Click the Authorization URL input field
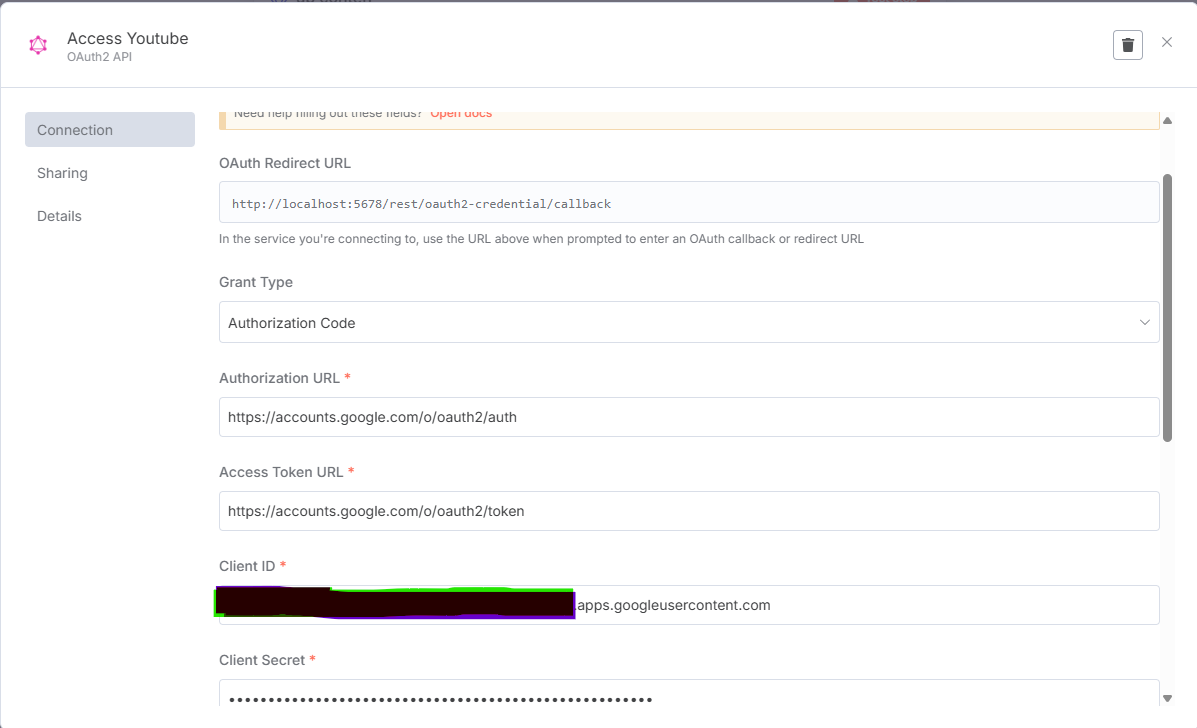The width and height of the screenshot is (1197, 728). click(689, 417)
